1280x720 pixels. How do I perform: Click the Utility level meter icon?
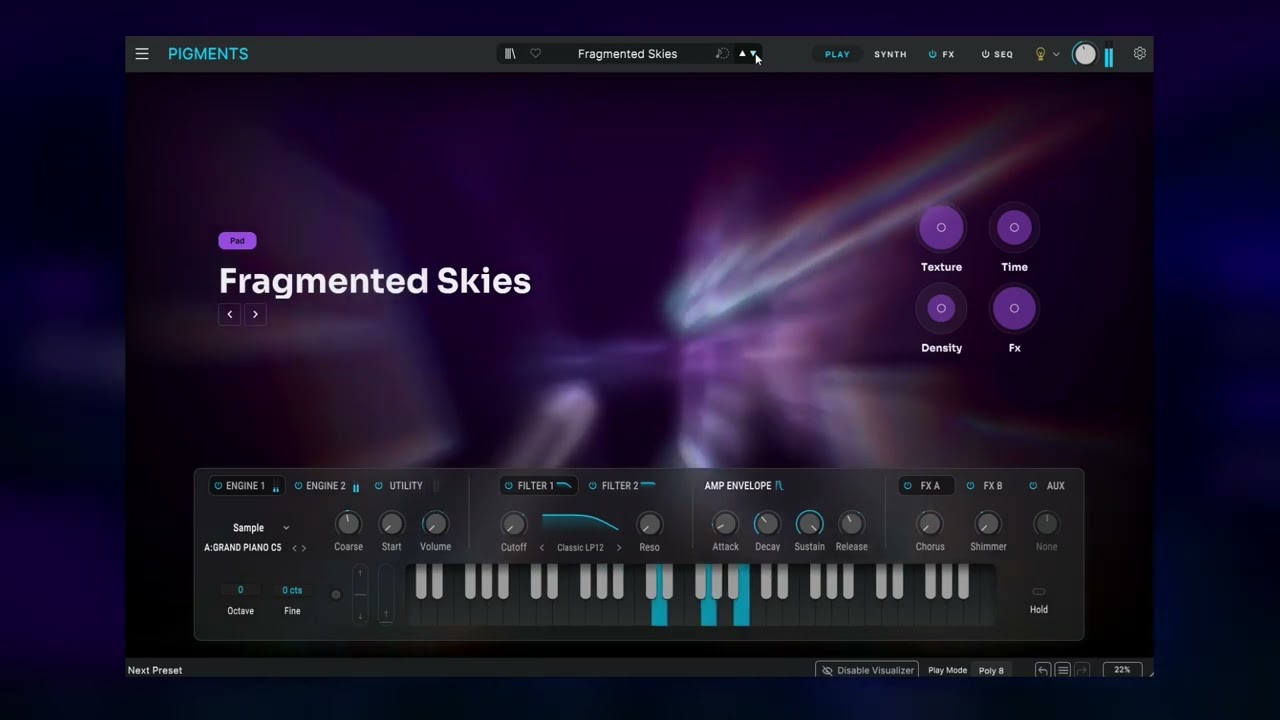436,487
